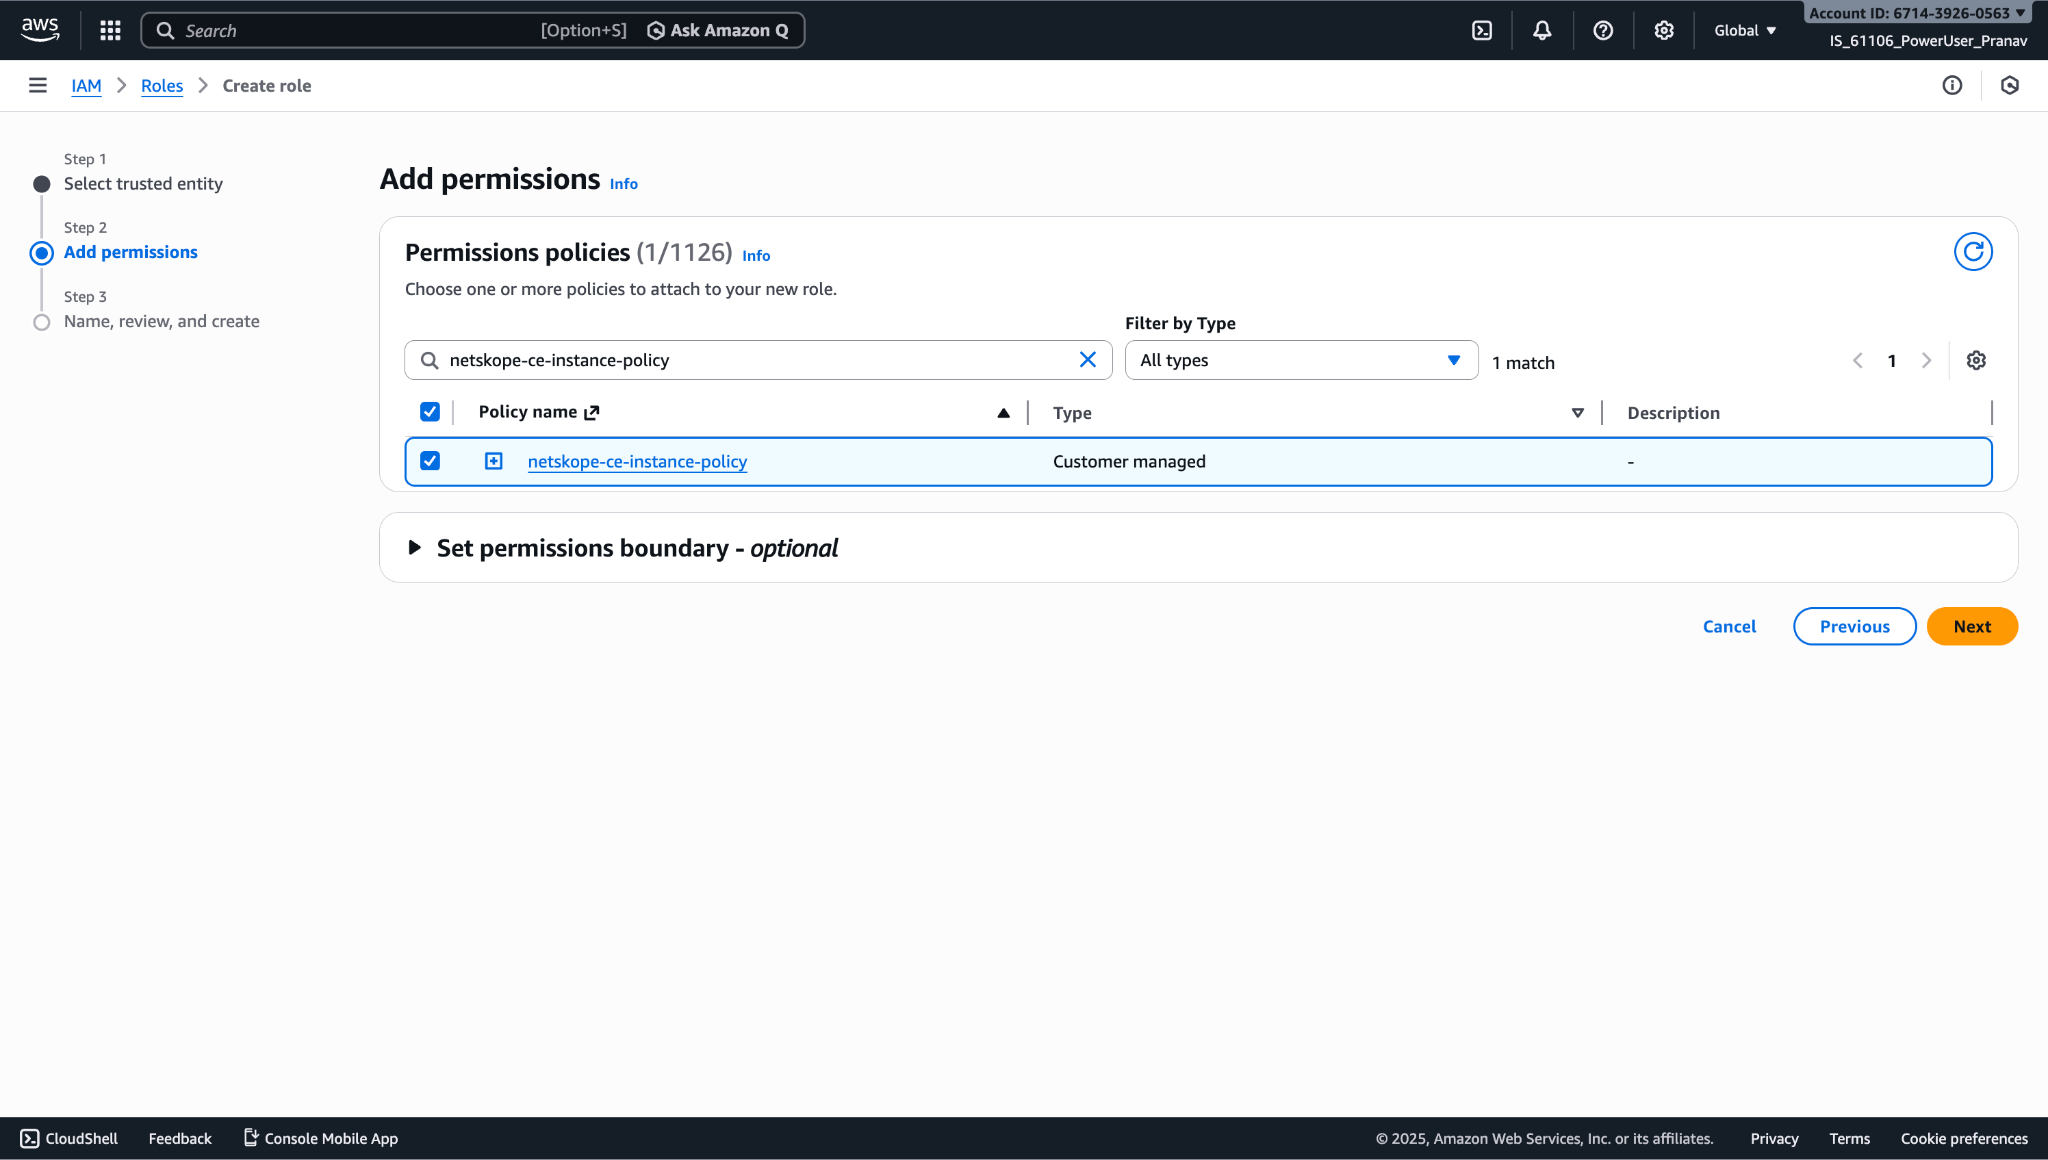Open the help question mark menu

pos(1603,30)
